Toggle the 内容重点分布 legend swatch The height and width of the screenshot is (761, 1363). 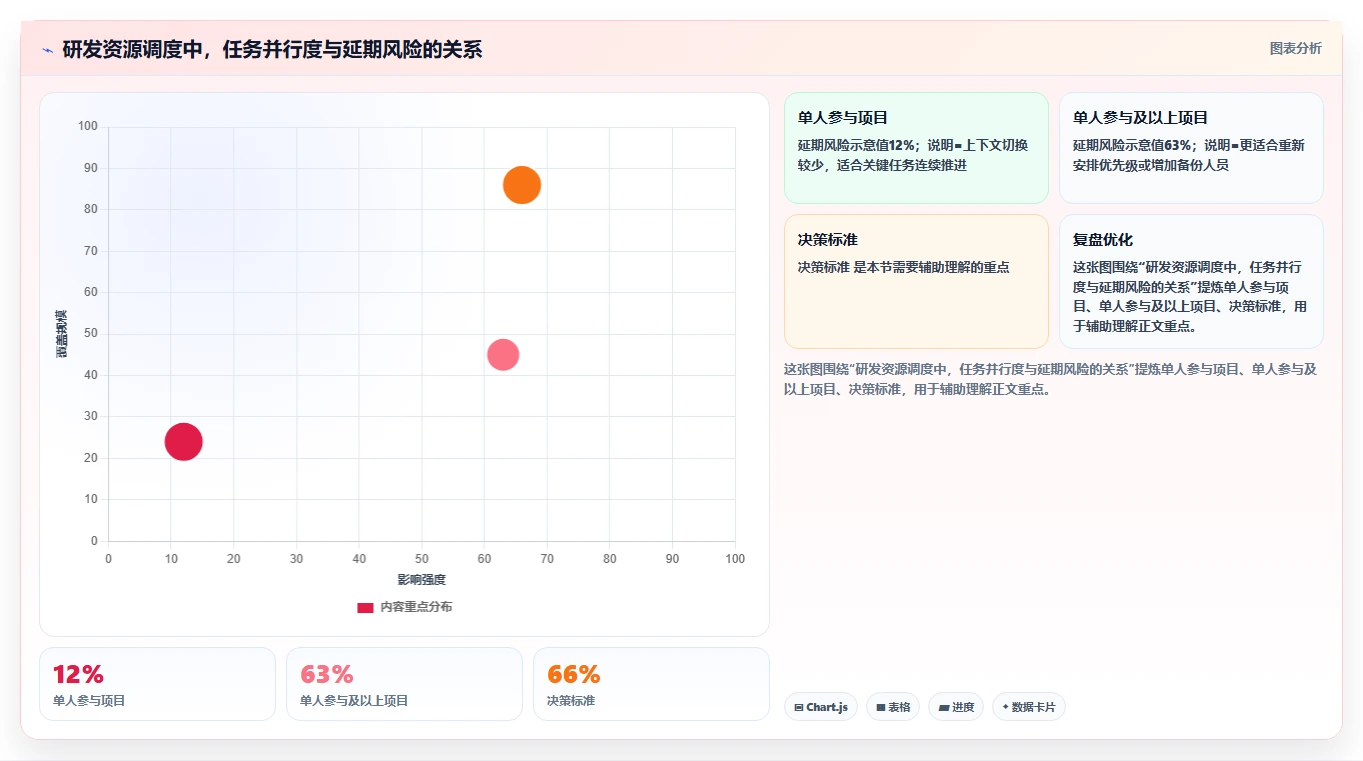click(365, 607)
